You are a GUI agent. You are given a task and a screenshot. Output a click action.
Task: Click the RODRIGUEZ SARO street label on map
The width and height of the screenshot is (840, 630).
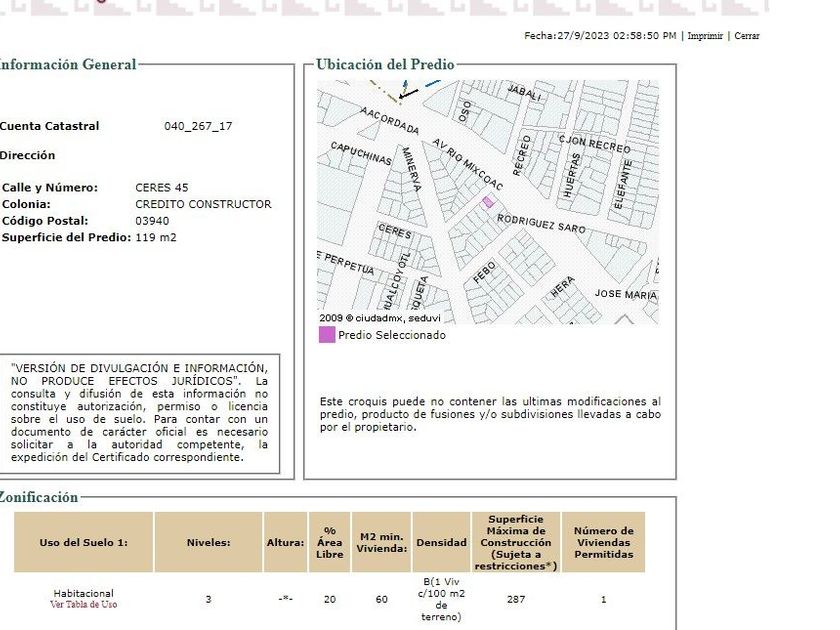click(541, 222)
